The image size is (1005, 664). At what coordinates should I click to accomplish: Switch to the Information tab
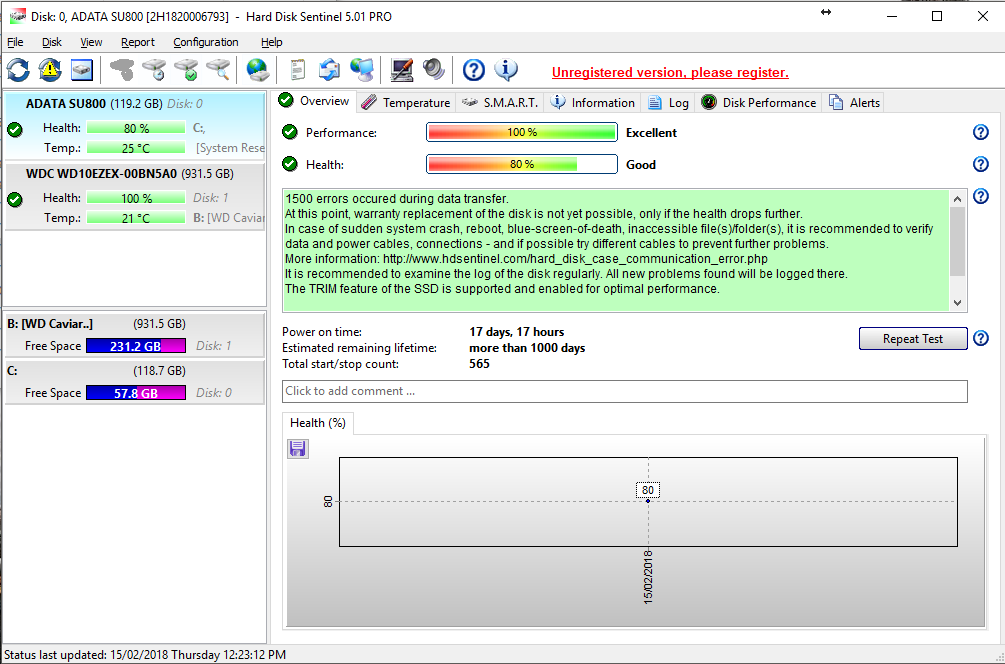point(593,103)
